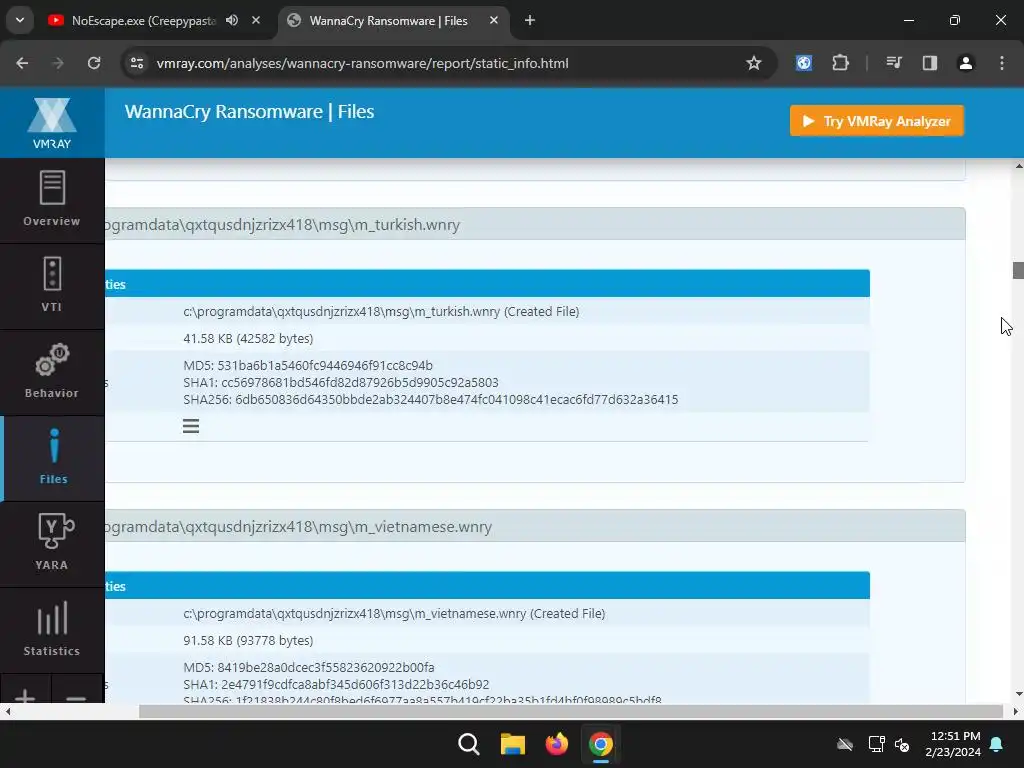Click the 91.58 KB (93778 bytes) size text

(248, 640)
